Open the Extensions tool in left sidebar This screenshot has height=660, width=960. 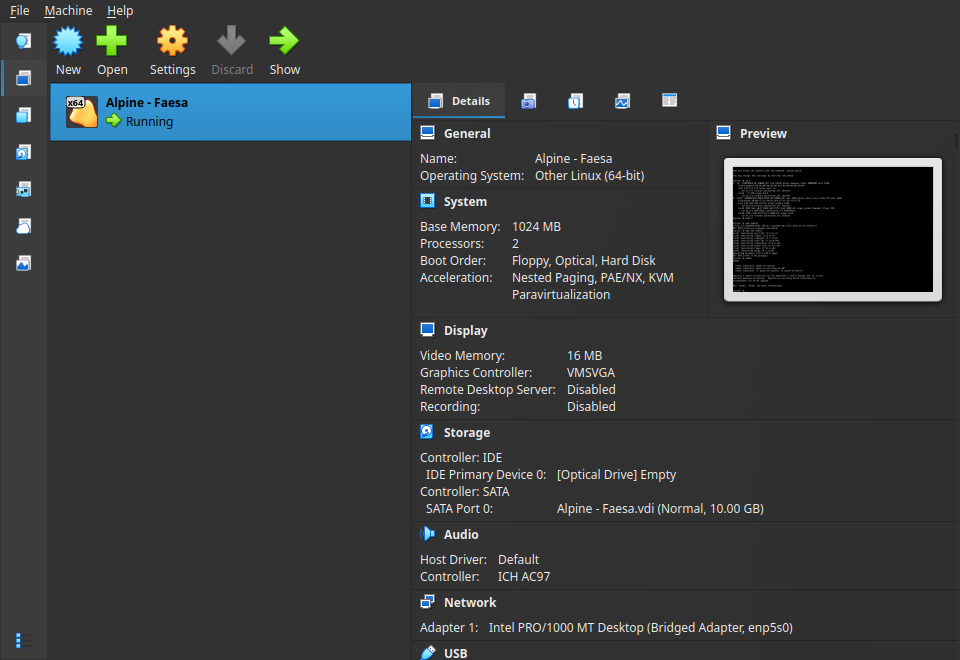pyautogui.click(x=23, y=115)
